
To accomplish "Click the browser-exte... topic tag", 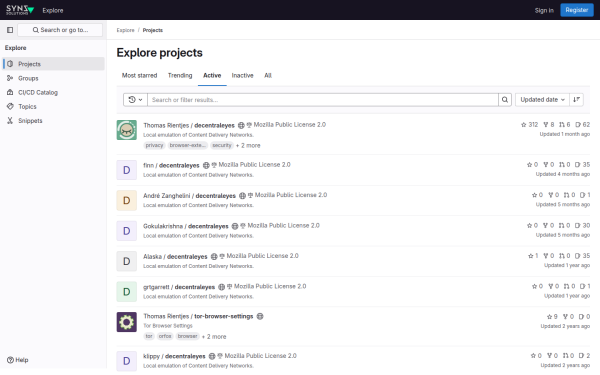I will tap(188, 145).
